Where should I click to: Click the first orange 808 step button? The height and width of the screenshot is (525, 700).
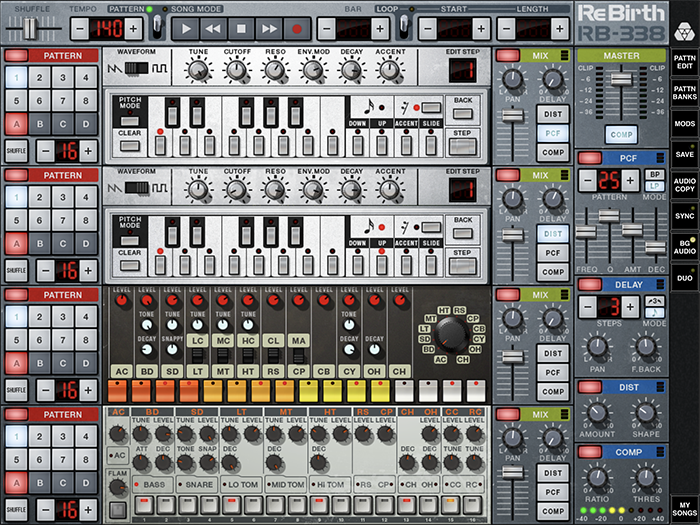117,391
